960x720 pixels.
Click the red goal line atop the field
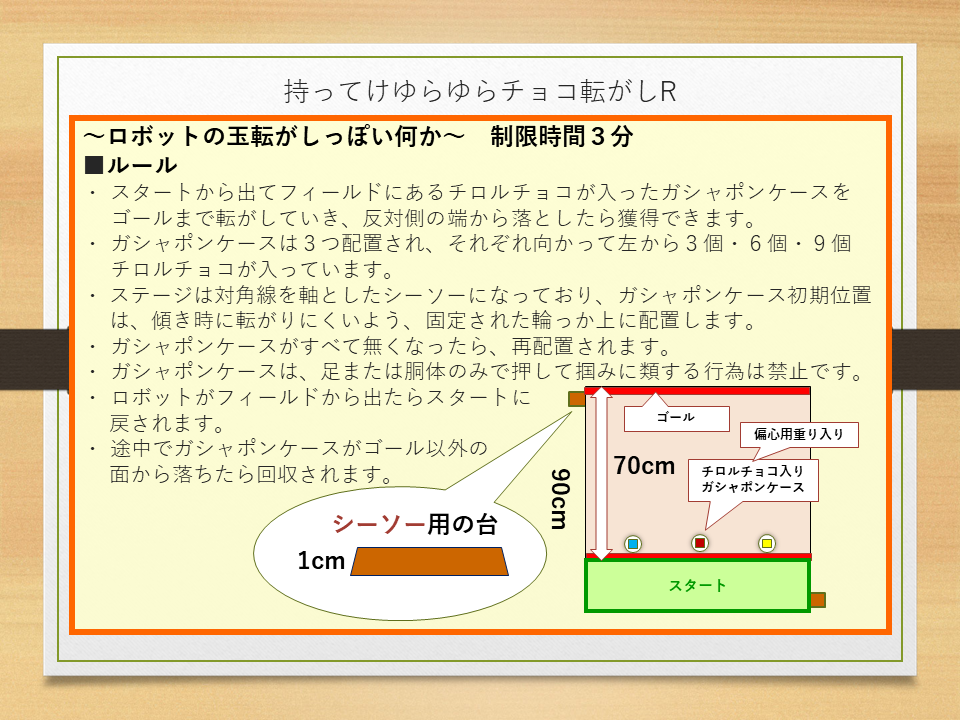[x=697, y=390]
